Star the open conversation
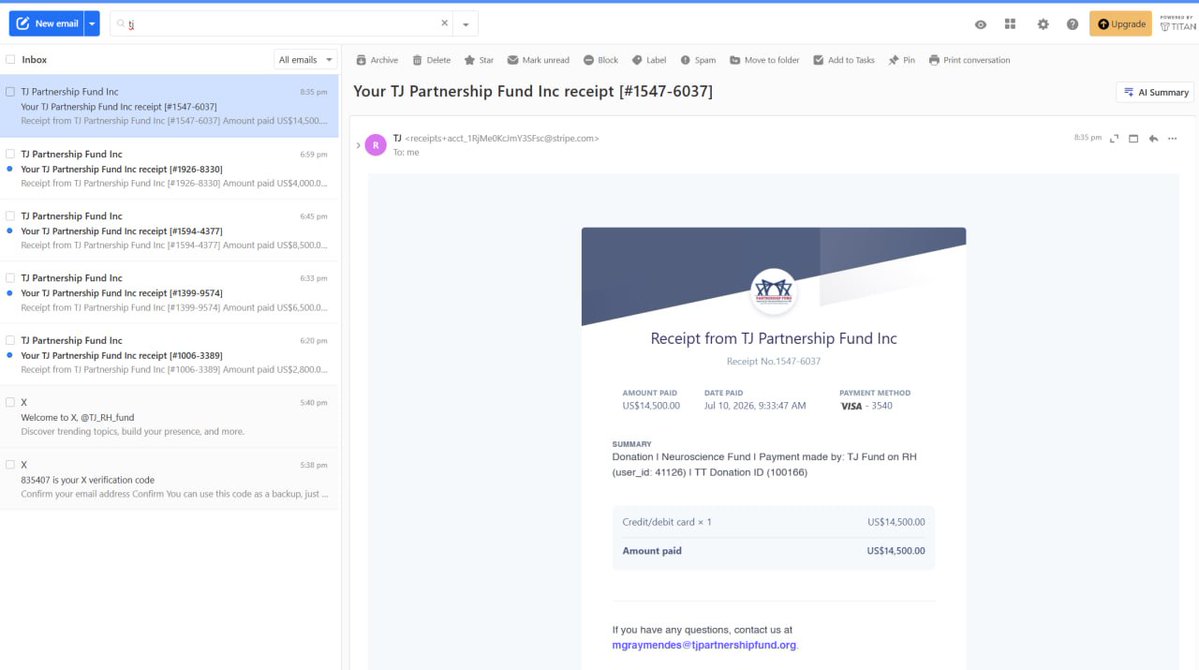The height and width of the screenshot is (670, 1199). point(479,60)
